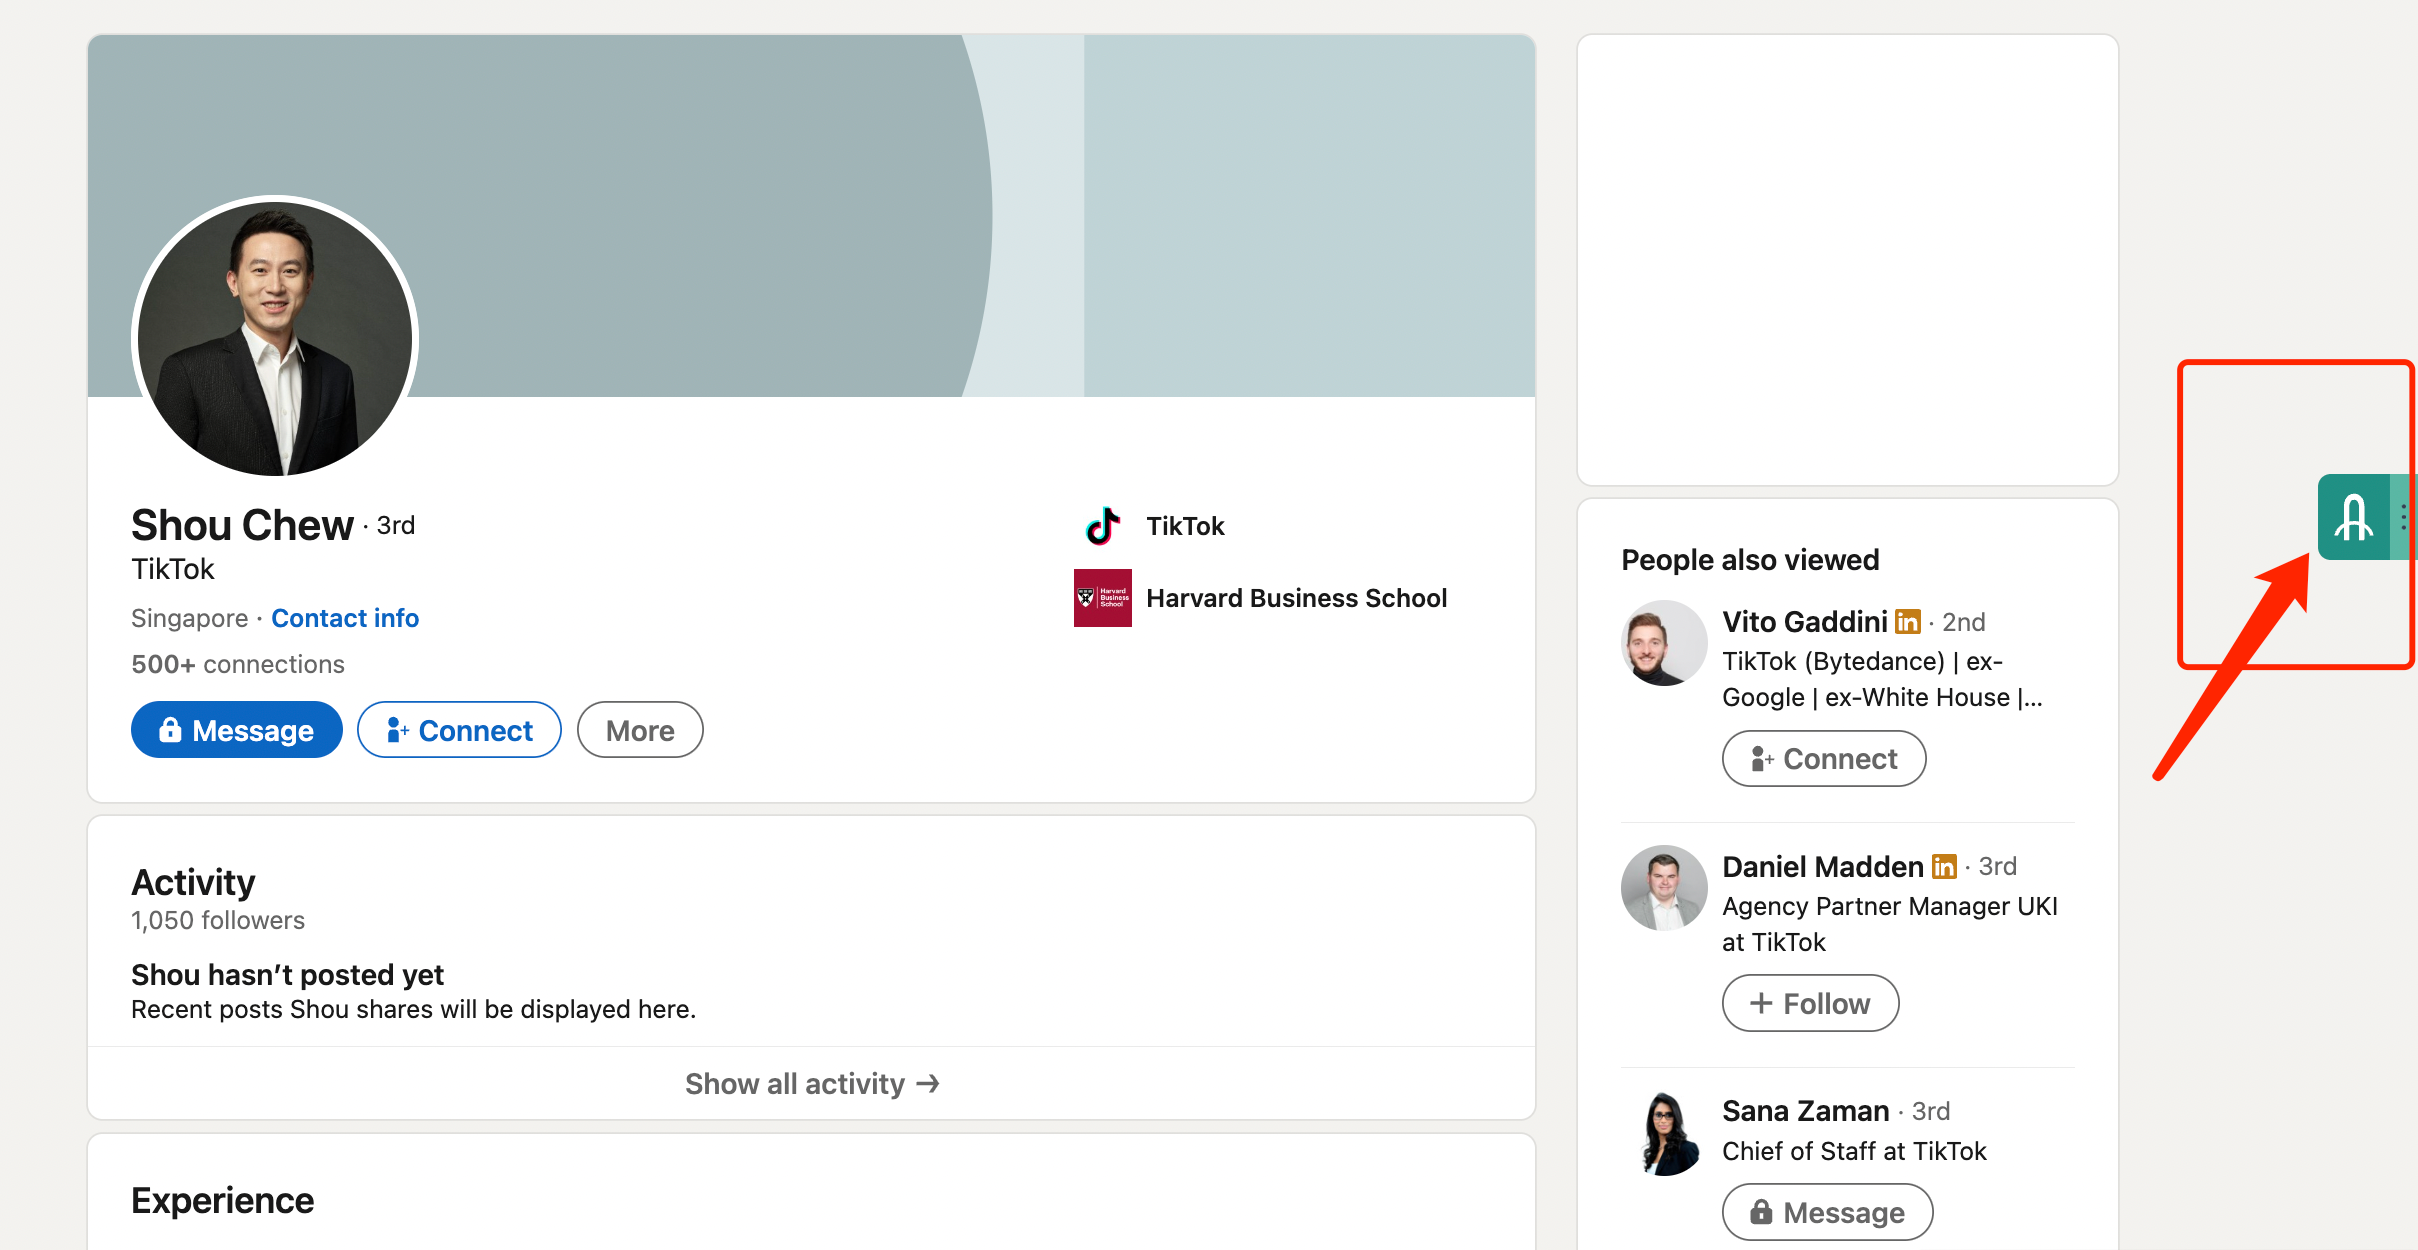
Task: Open Contact info link
Action: tap(345, 618)
